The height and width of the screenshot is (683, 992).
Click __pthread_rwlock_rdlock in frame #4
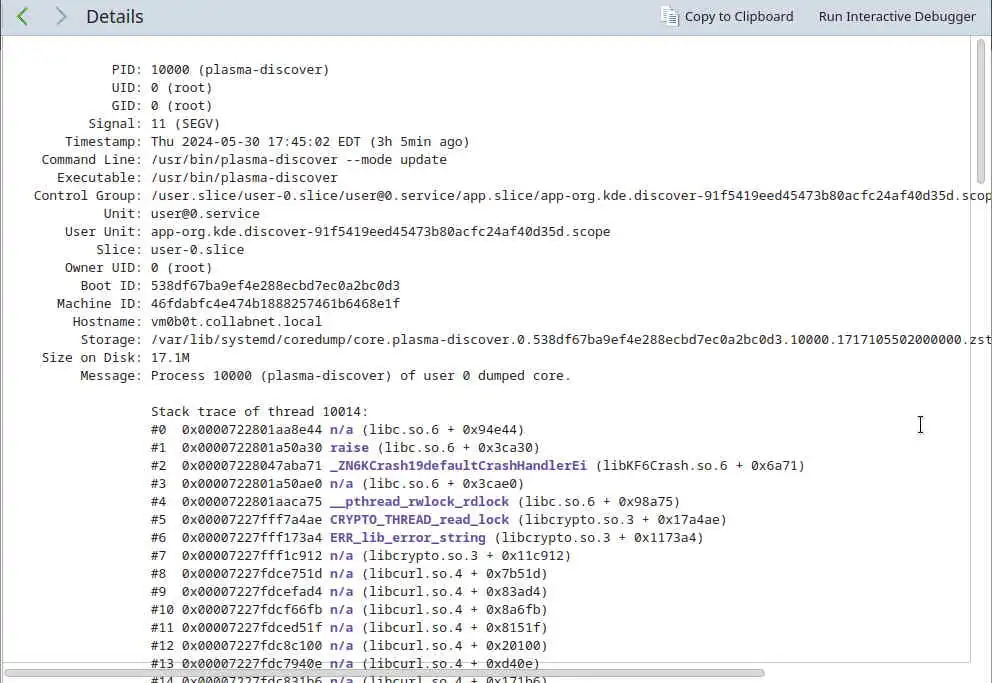click(x=419, y=501)
